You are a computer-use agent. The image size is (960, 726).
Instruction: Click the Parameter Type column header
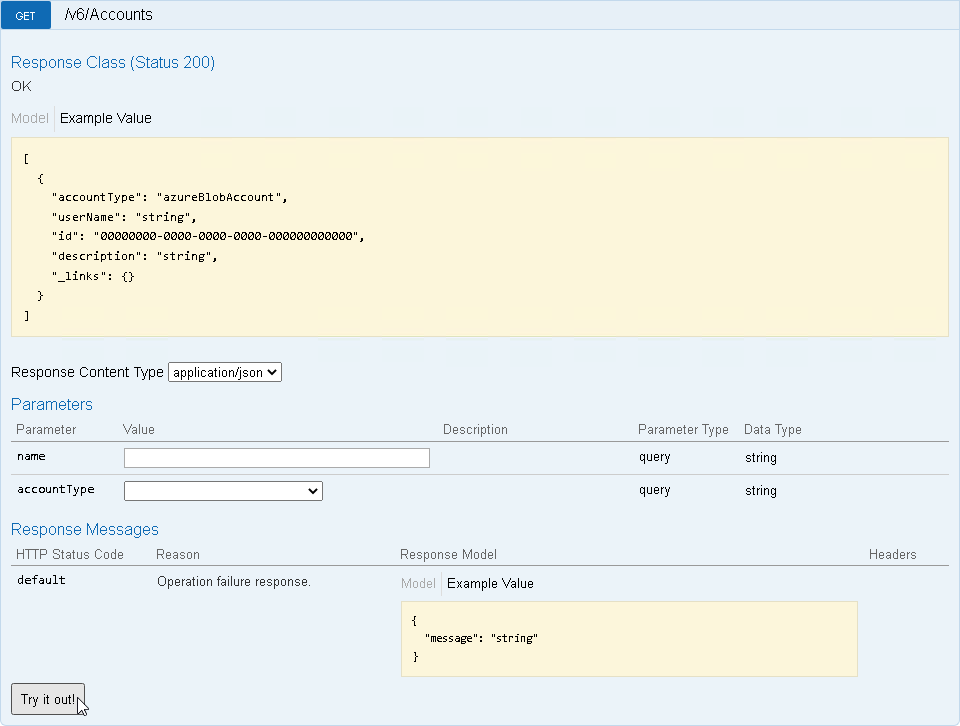pos(683,429)
